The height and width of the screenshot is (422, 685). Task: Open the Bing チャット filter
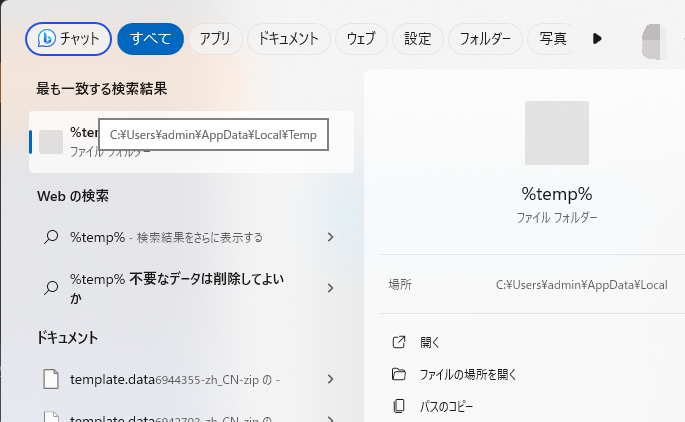[x=68, y=39]
